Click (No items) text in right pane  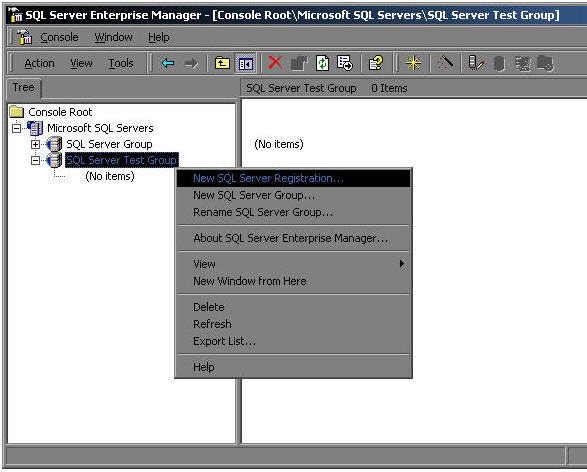279,144
